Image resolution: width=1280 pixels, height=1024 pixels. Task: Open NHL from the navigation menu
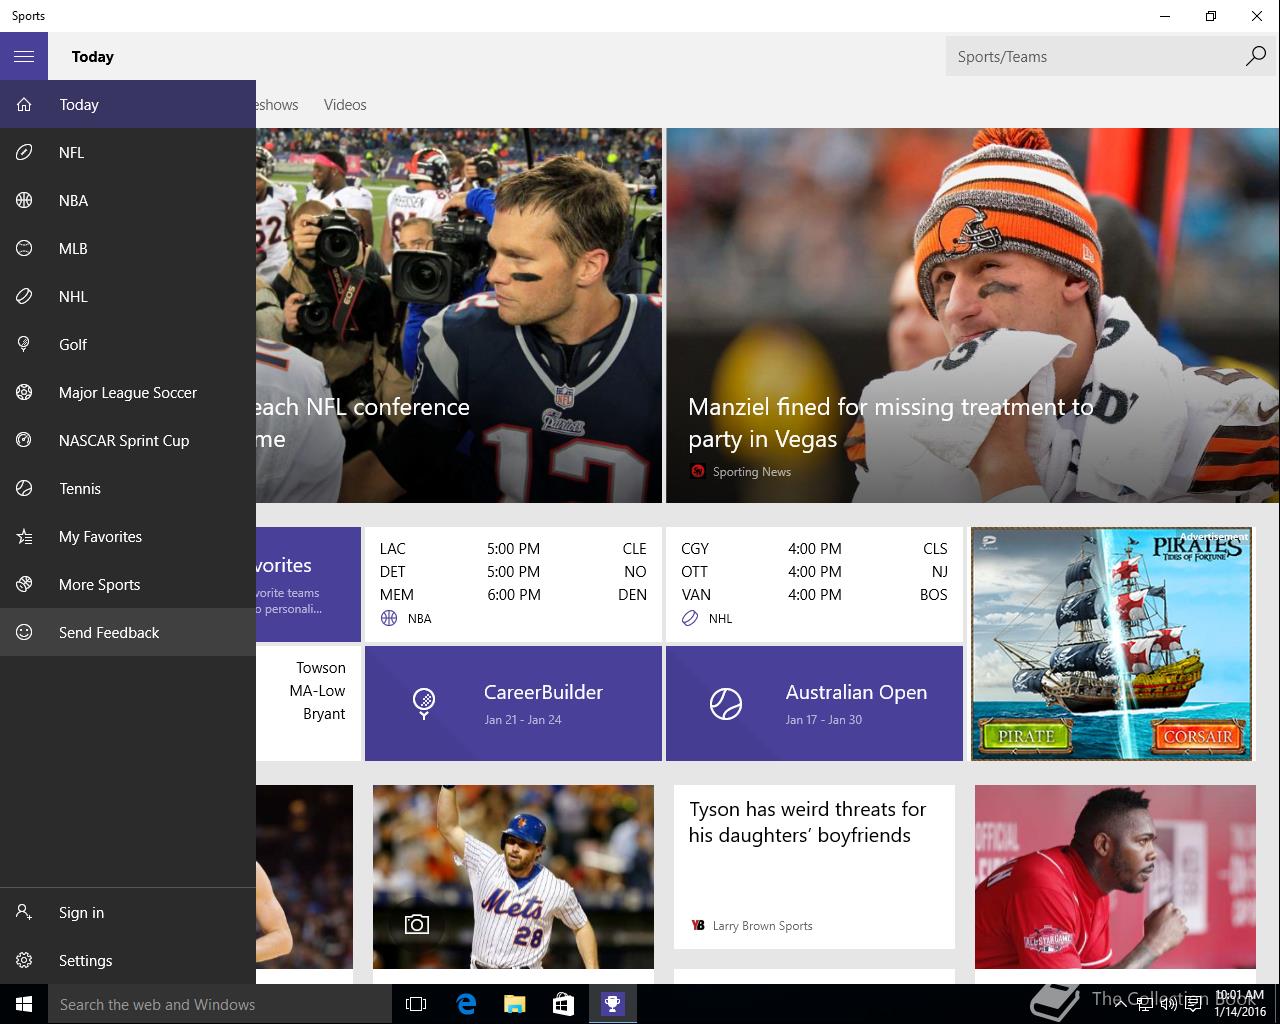click(128, 296)
